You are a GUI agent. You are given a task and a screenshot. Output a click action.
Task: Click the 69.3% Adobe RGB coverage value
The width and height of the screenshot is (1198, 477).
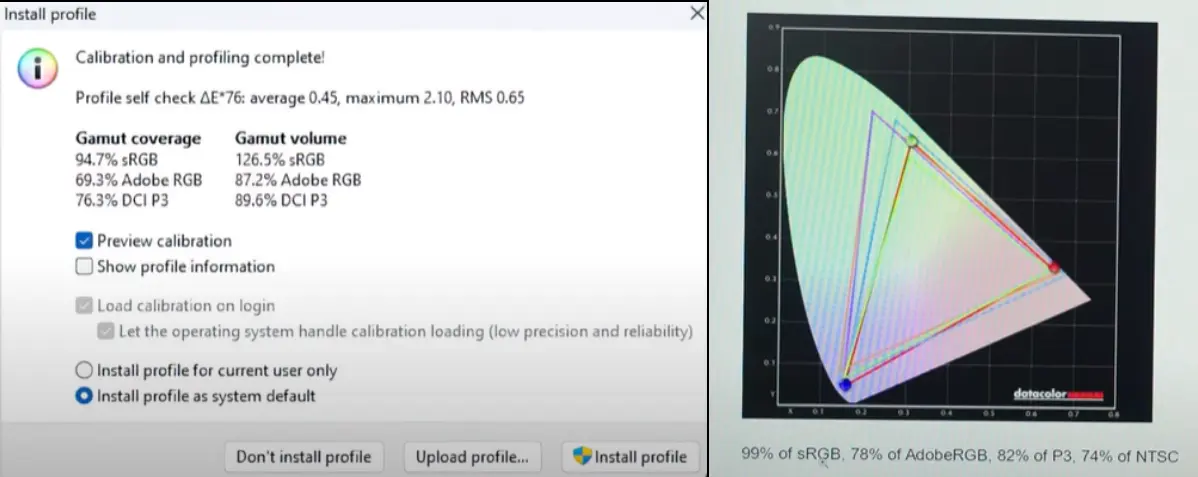pyautogui.click(x=139, y=180)
